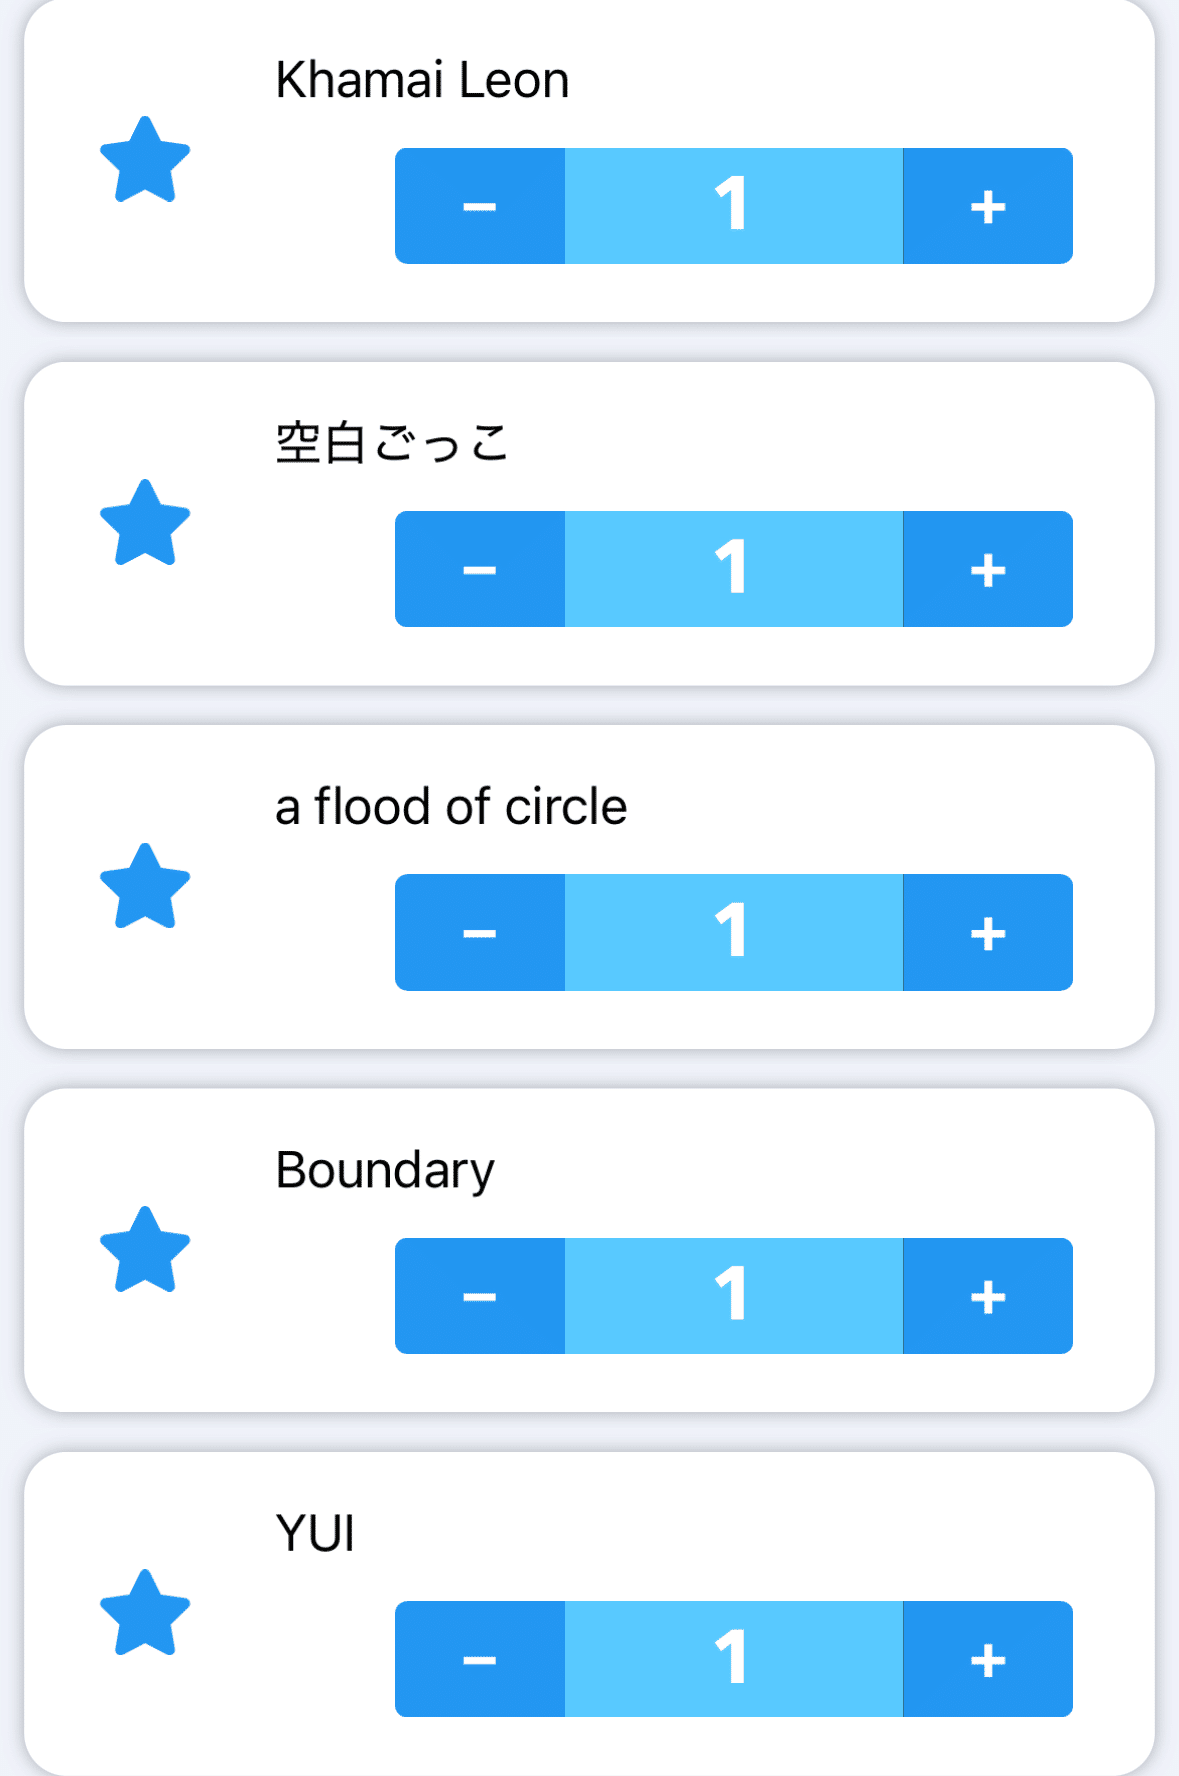Toggle favorite star for a flood of circle
The width and height of the screenshot is (1179, 1776).
point(145,888)
